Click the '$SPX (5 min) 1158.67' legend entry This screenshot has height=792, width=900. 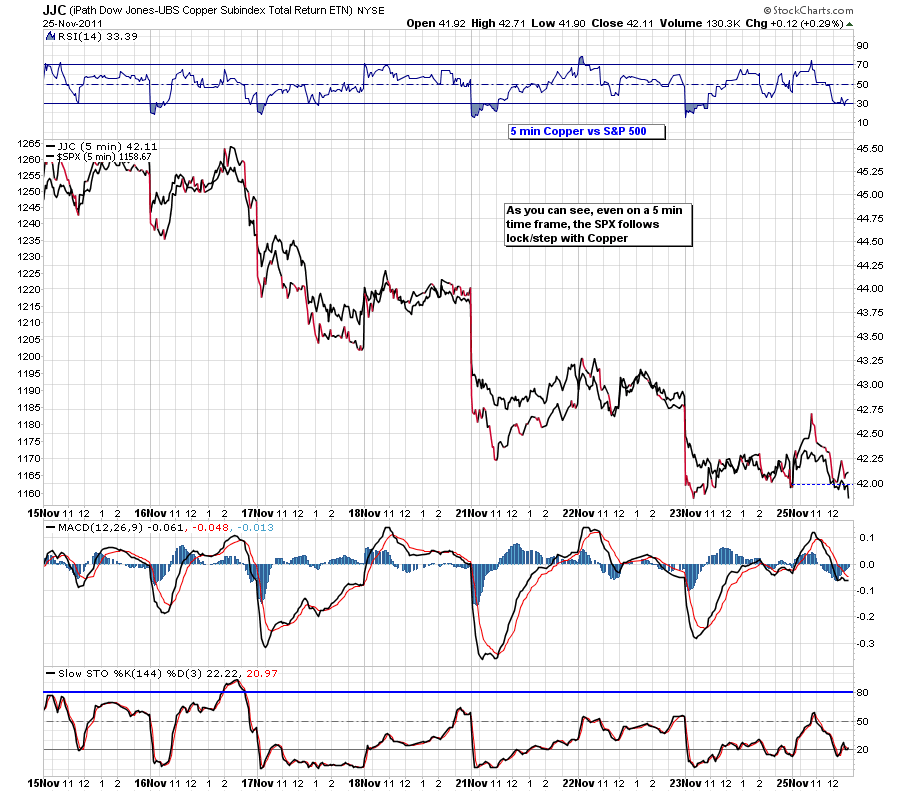click(x=99, y=157)
